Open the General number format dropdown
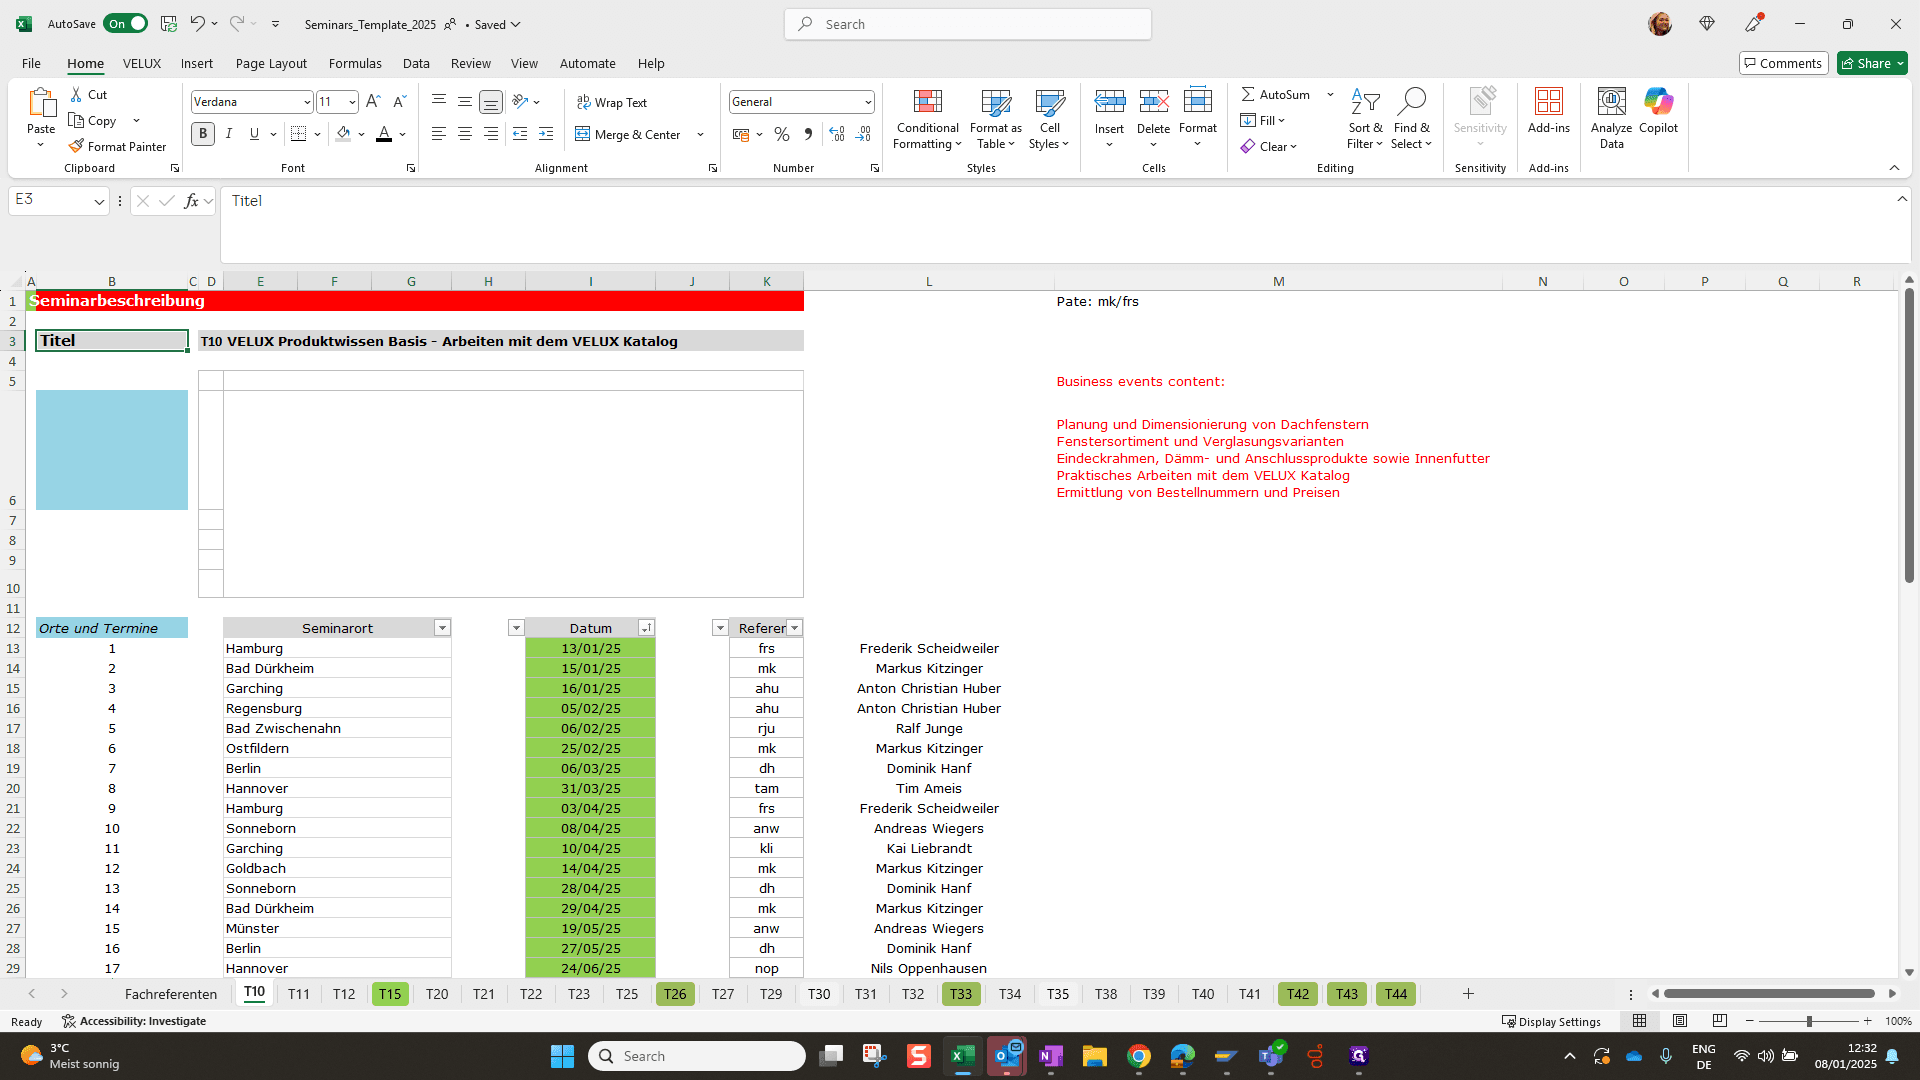Screen dimensions: 1920x1080 pos(868,102)
